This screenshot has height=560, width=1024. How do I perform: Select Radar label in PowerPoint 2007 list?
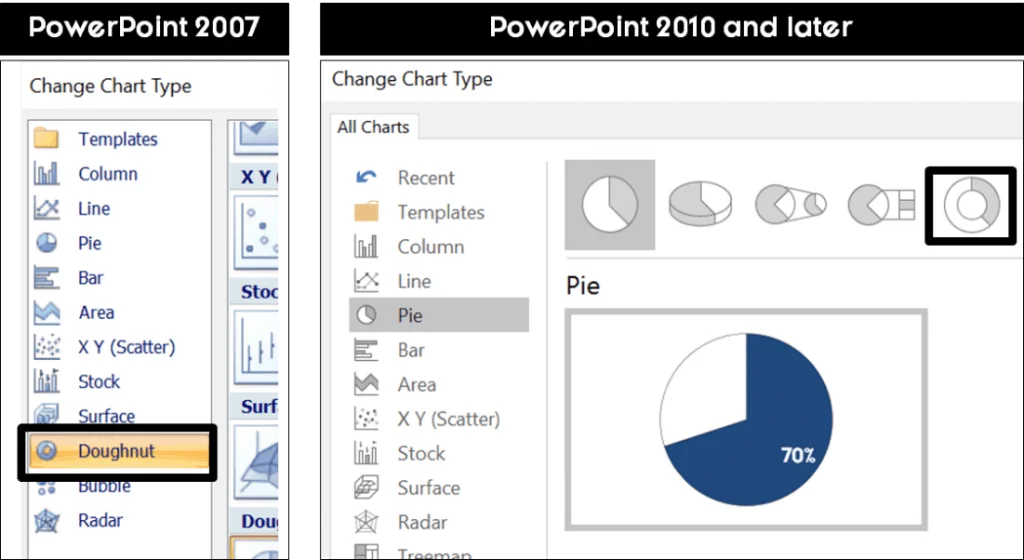pyautogui.click(x=100, y=520)
